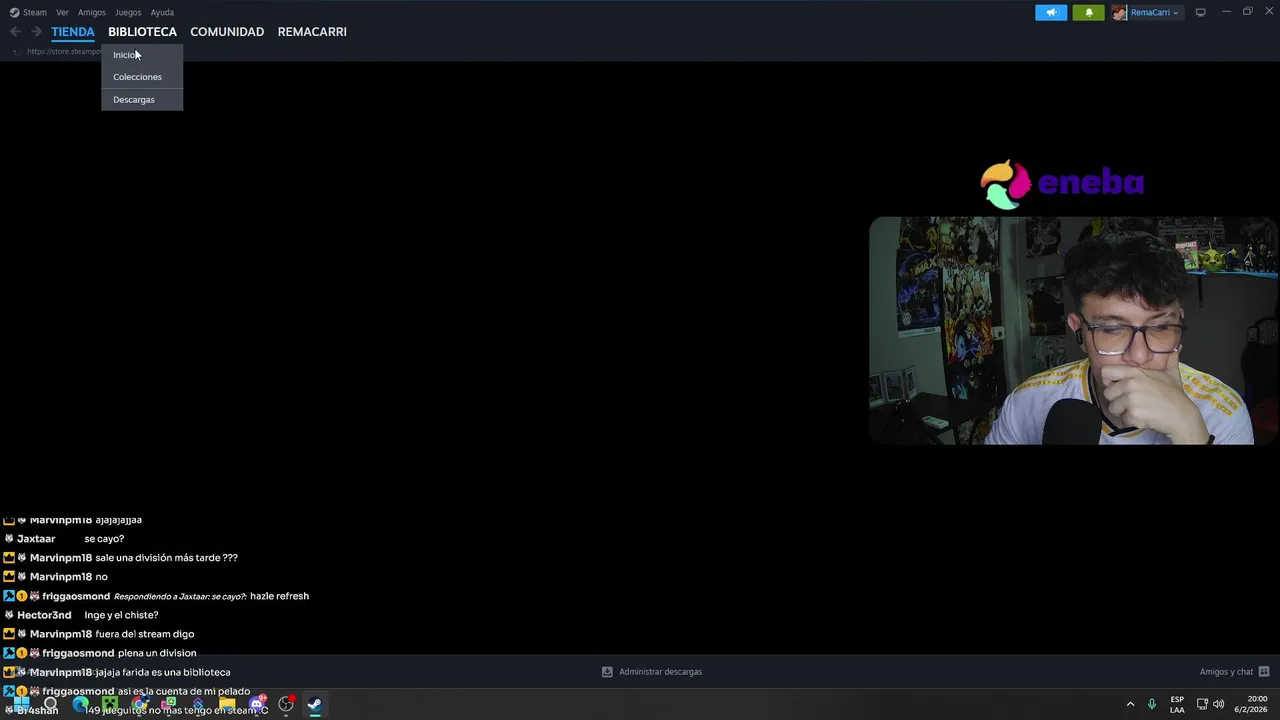Open OBS Studio from the taskbar
The height and width of the screenshot is (720, 1280).
click(x=286, y=704)
